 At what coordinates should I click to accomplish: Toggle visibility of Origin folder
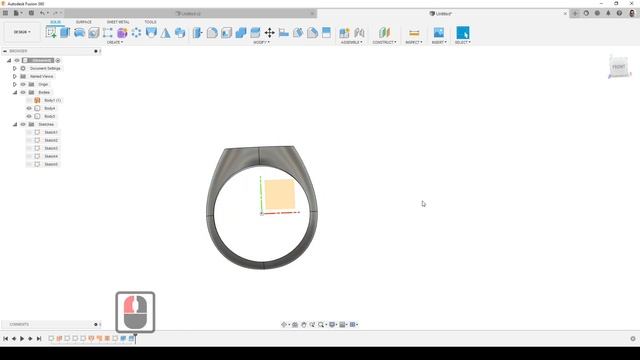point(23,84)
